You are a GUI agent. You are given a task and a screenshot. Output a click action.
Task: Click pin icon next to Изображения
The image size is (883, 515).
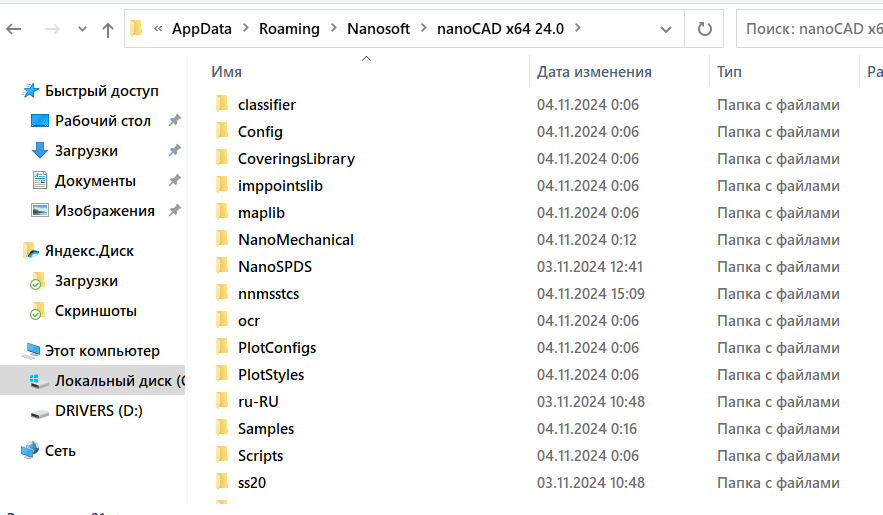pos(175,210)
